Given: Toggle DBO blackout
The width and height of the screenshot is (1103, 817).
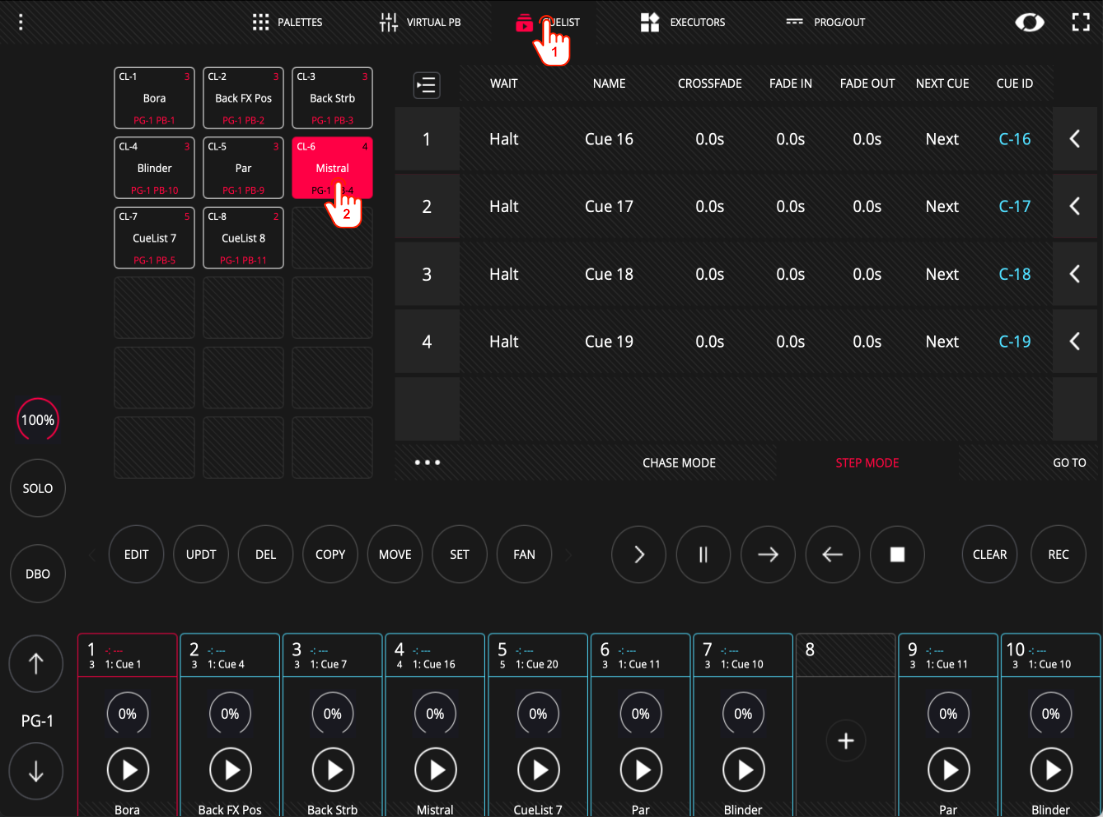Looking at the screenshot, I should (x=37, y=574).
